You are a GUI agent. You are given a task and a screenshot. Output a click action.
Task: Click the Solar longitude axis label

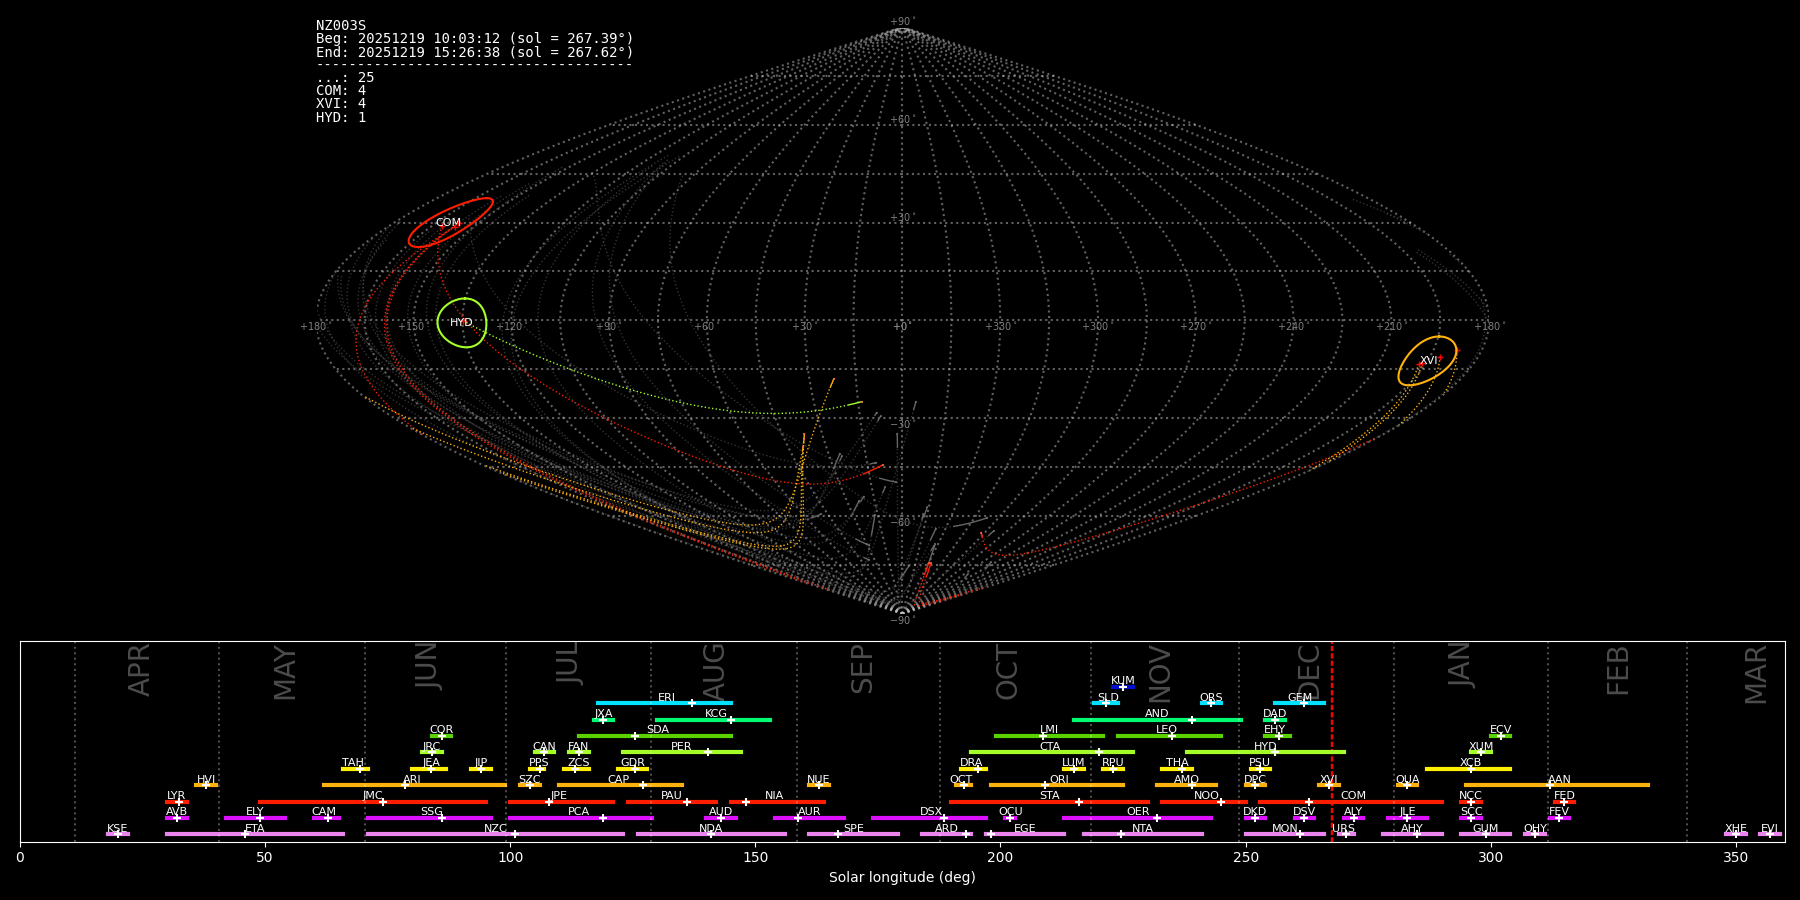coord(901,878)
